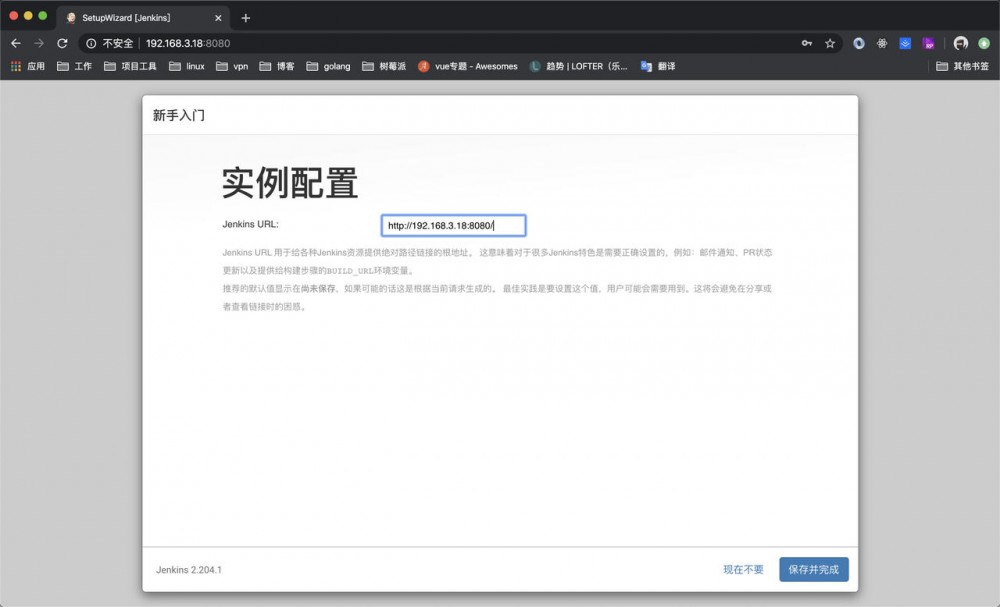Click the browser profile avatar

[959, 43]
